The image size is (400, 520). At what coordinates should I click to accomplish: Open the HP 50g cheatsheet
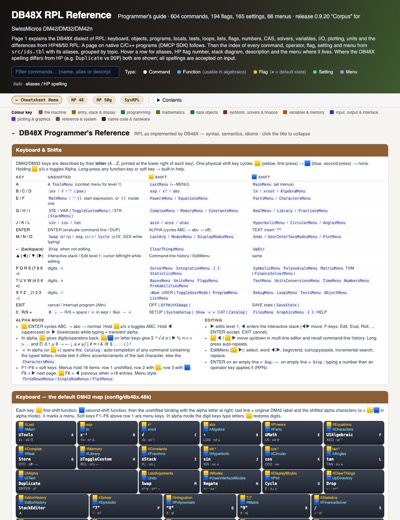pyautogui.click(x=104, y=100)
